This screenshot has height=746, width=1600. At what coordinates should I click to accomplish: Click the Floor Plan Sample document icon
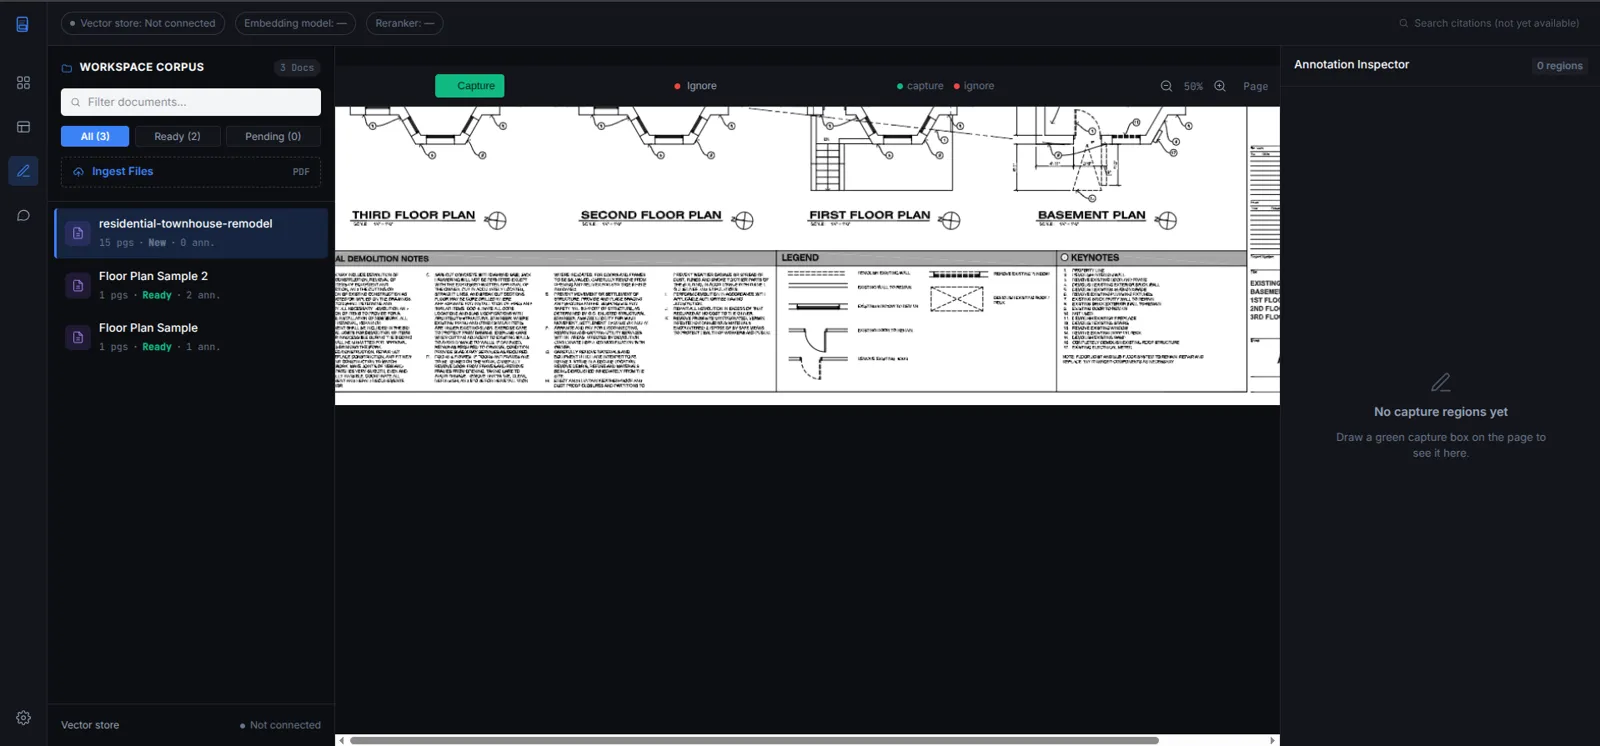click(x=78, y=337)
